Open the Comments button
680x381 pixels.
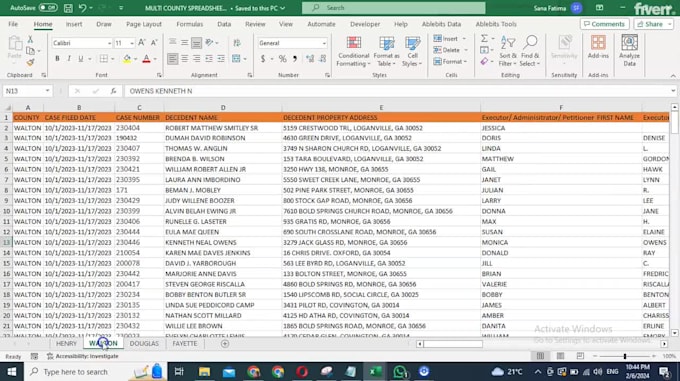point(605,24)
